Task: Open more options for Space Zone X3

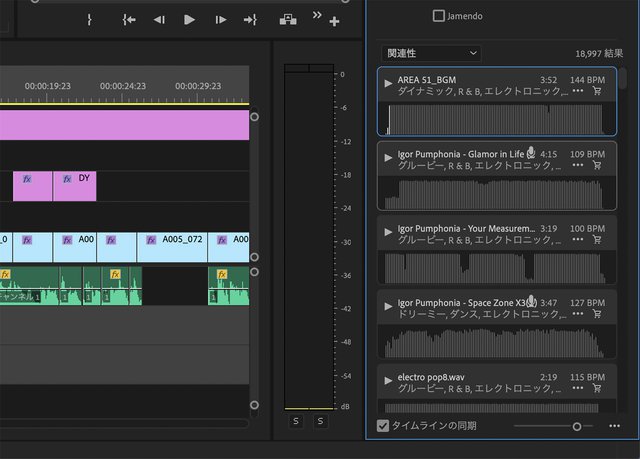Action: pyautogui.click(x=577, y=313)
